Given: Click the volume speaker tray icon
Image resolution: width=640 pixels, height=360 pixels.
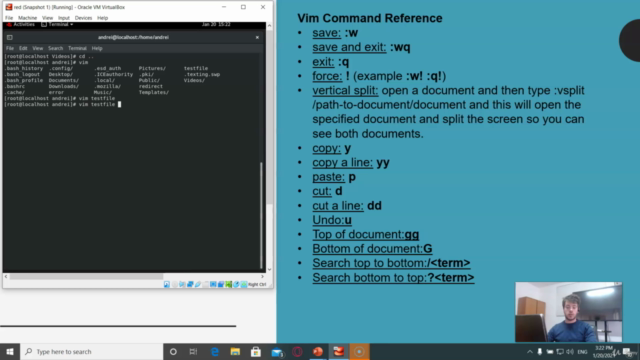Looking at the screenshot, I should click(570, 352).
